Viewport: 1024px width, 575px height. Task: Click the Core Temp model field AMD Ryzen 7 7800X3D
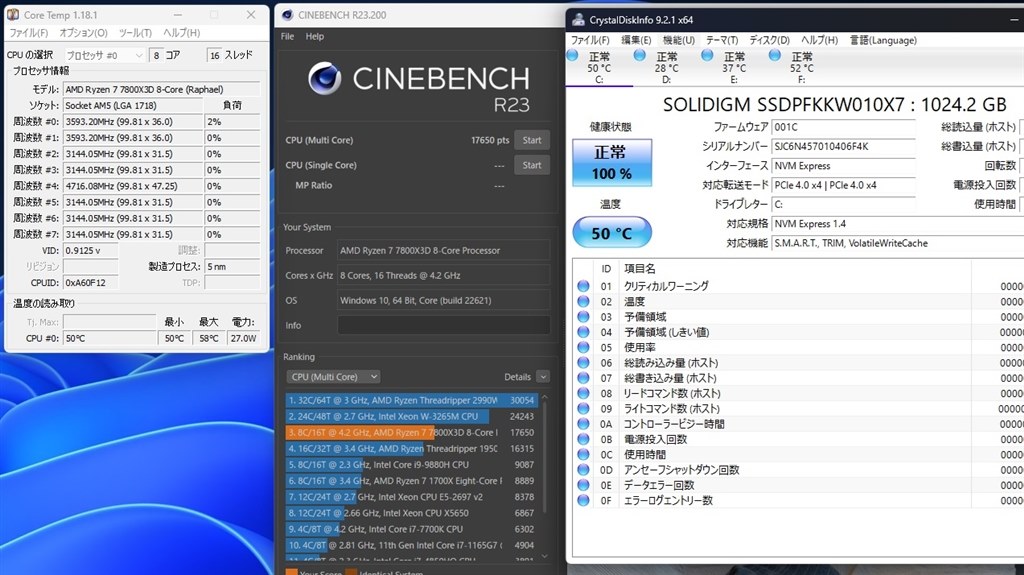click(161, 90)
